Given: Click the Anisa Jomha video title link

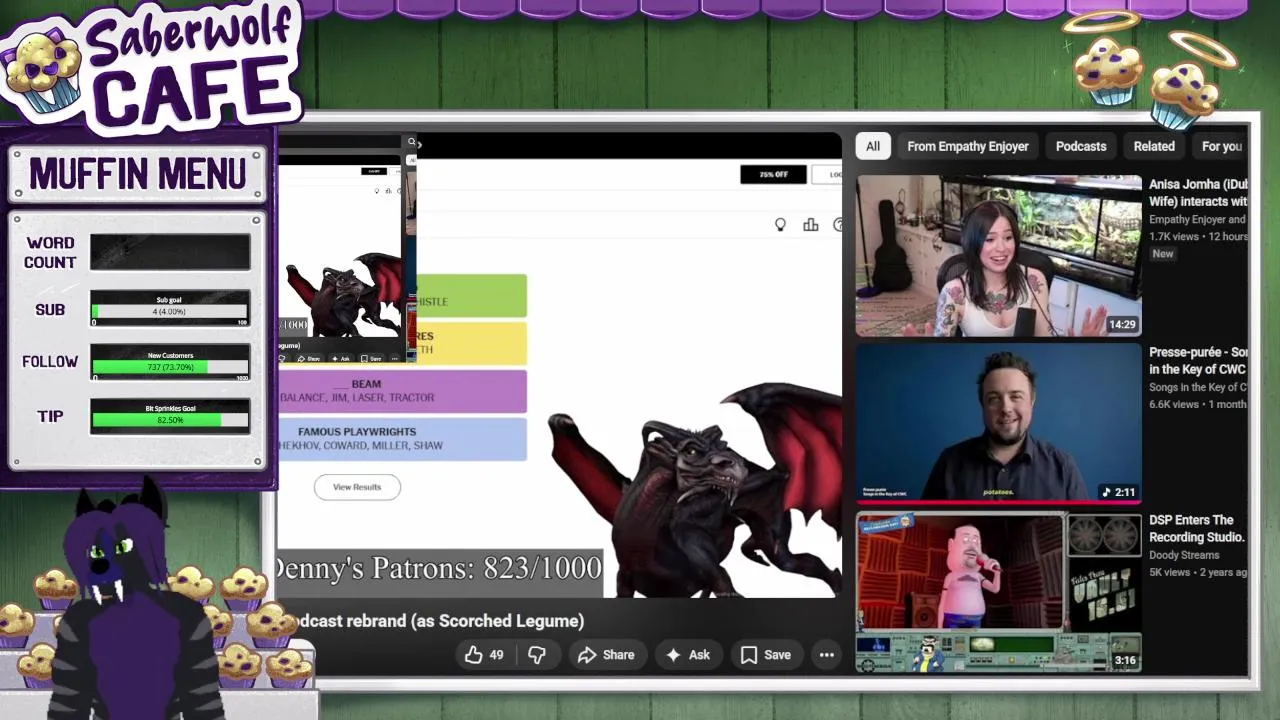Looking at the screenshot, I should 1198,192.
